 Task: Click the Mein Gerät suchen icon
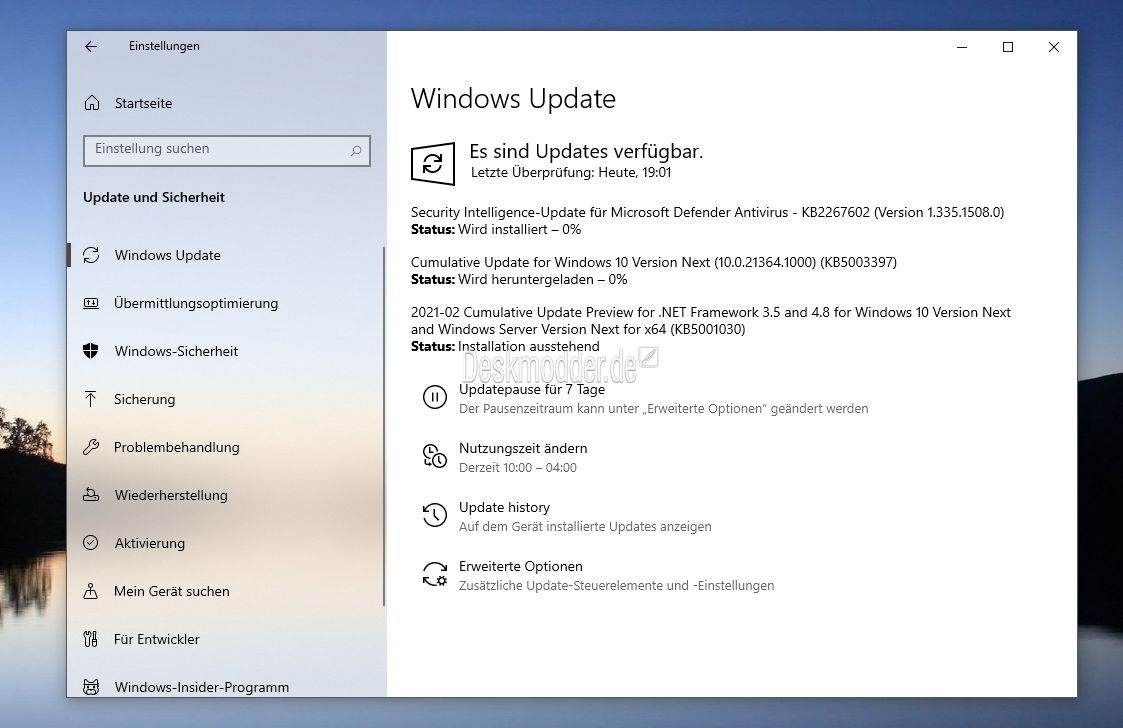91,591
